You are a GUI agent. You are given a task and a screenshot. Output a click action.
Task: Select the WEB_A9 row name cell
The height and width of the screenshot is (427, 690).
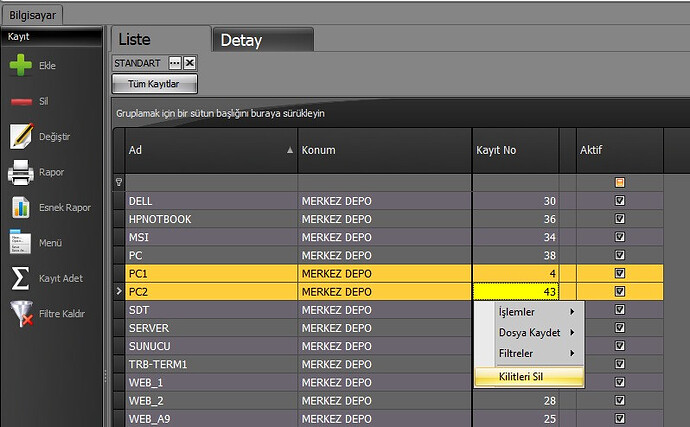click(x=211, y=419)
